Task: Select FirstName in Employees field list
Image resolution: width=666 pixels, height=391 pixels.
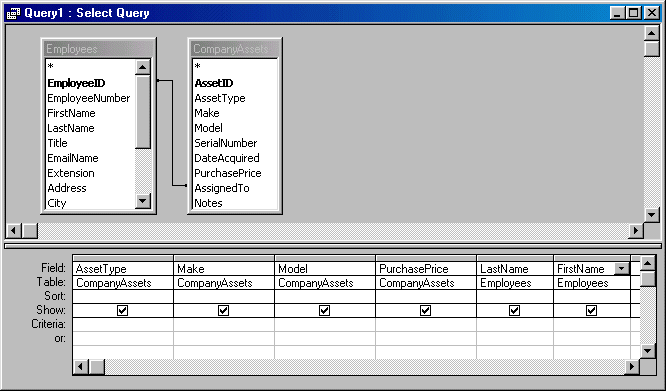Action: (71, 113)
